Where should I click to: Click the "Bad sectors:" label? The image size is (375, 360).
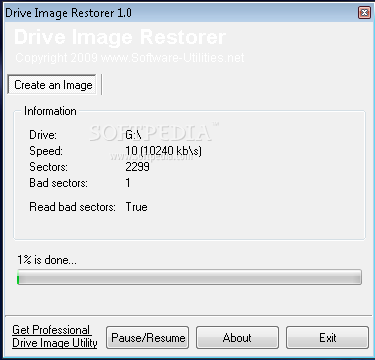click(x=58, y=183)
